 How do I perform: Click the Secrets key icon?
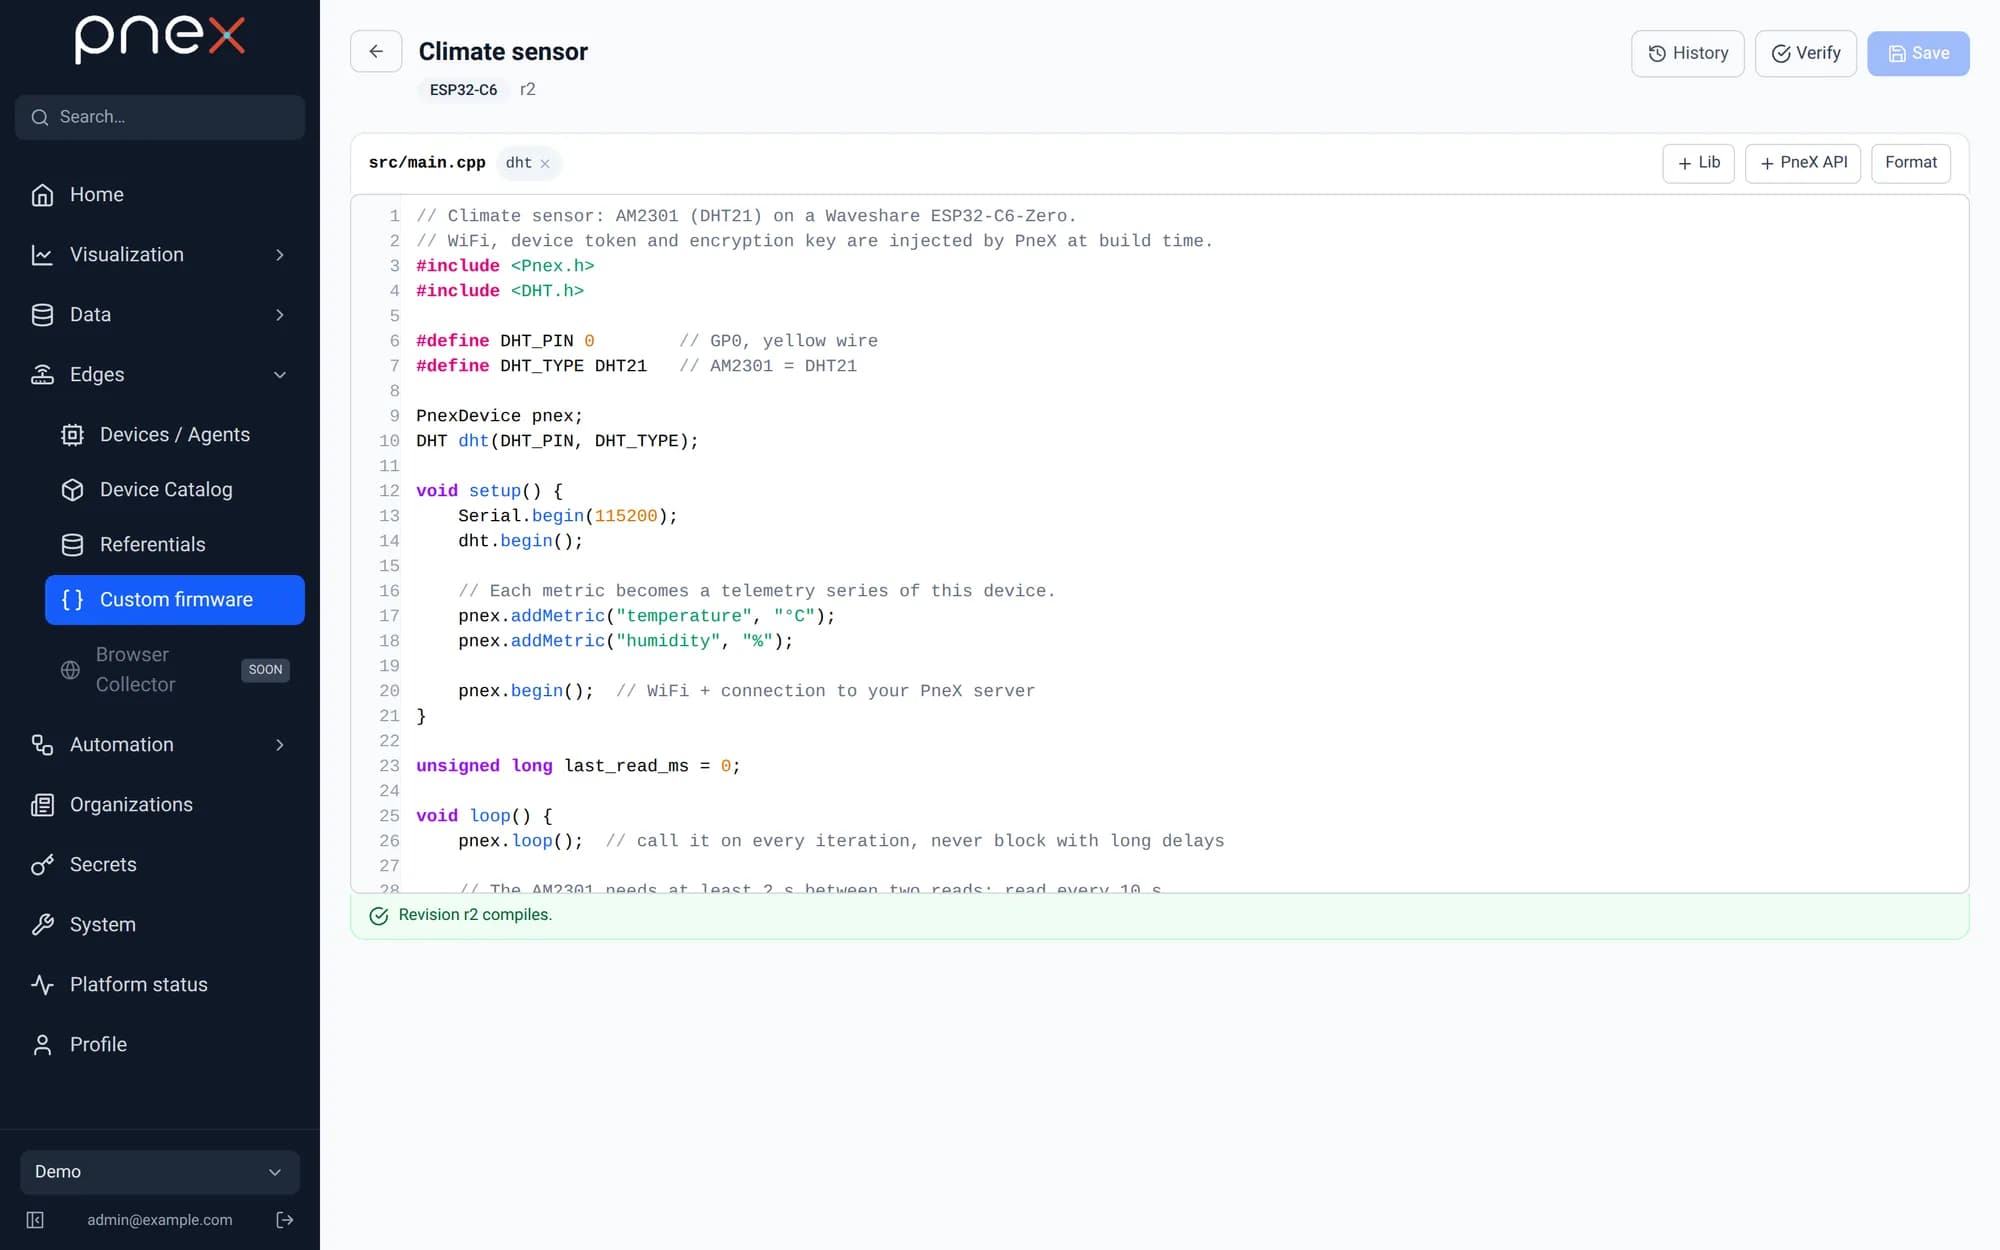(42, 865)
